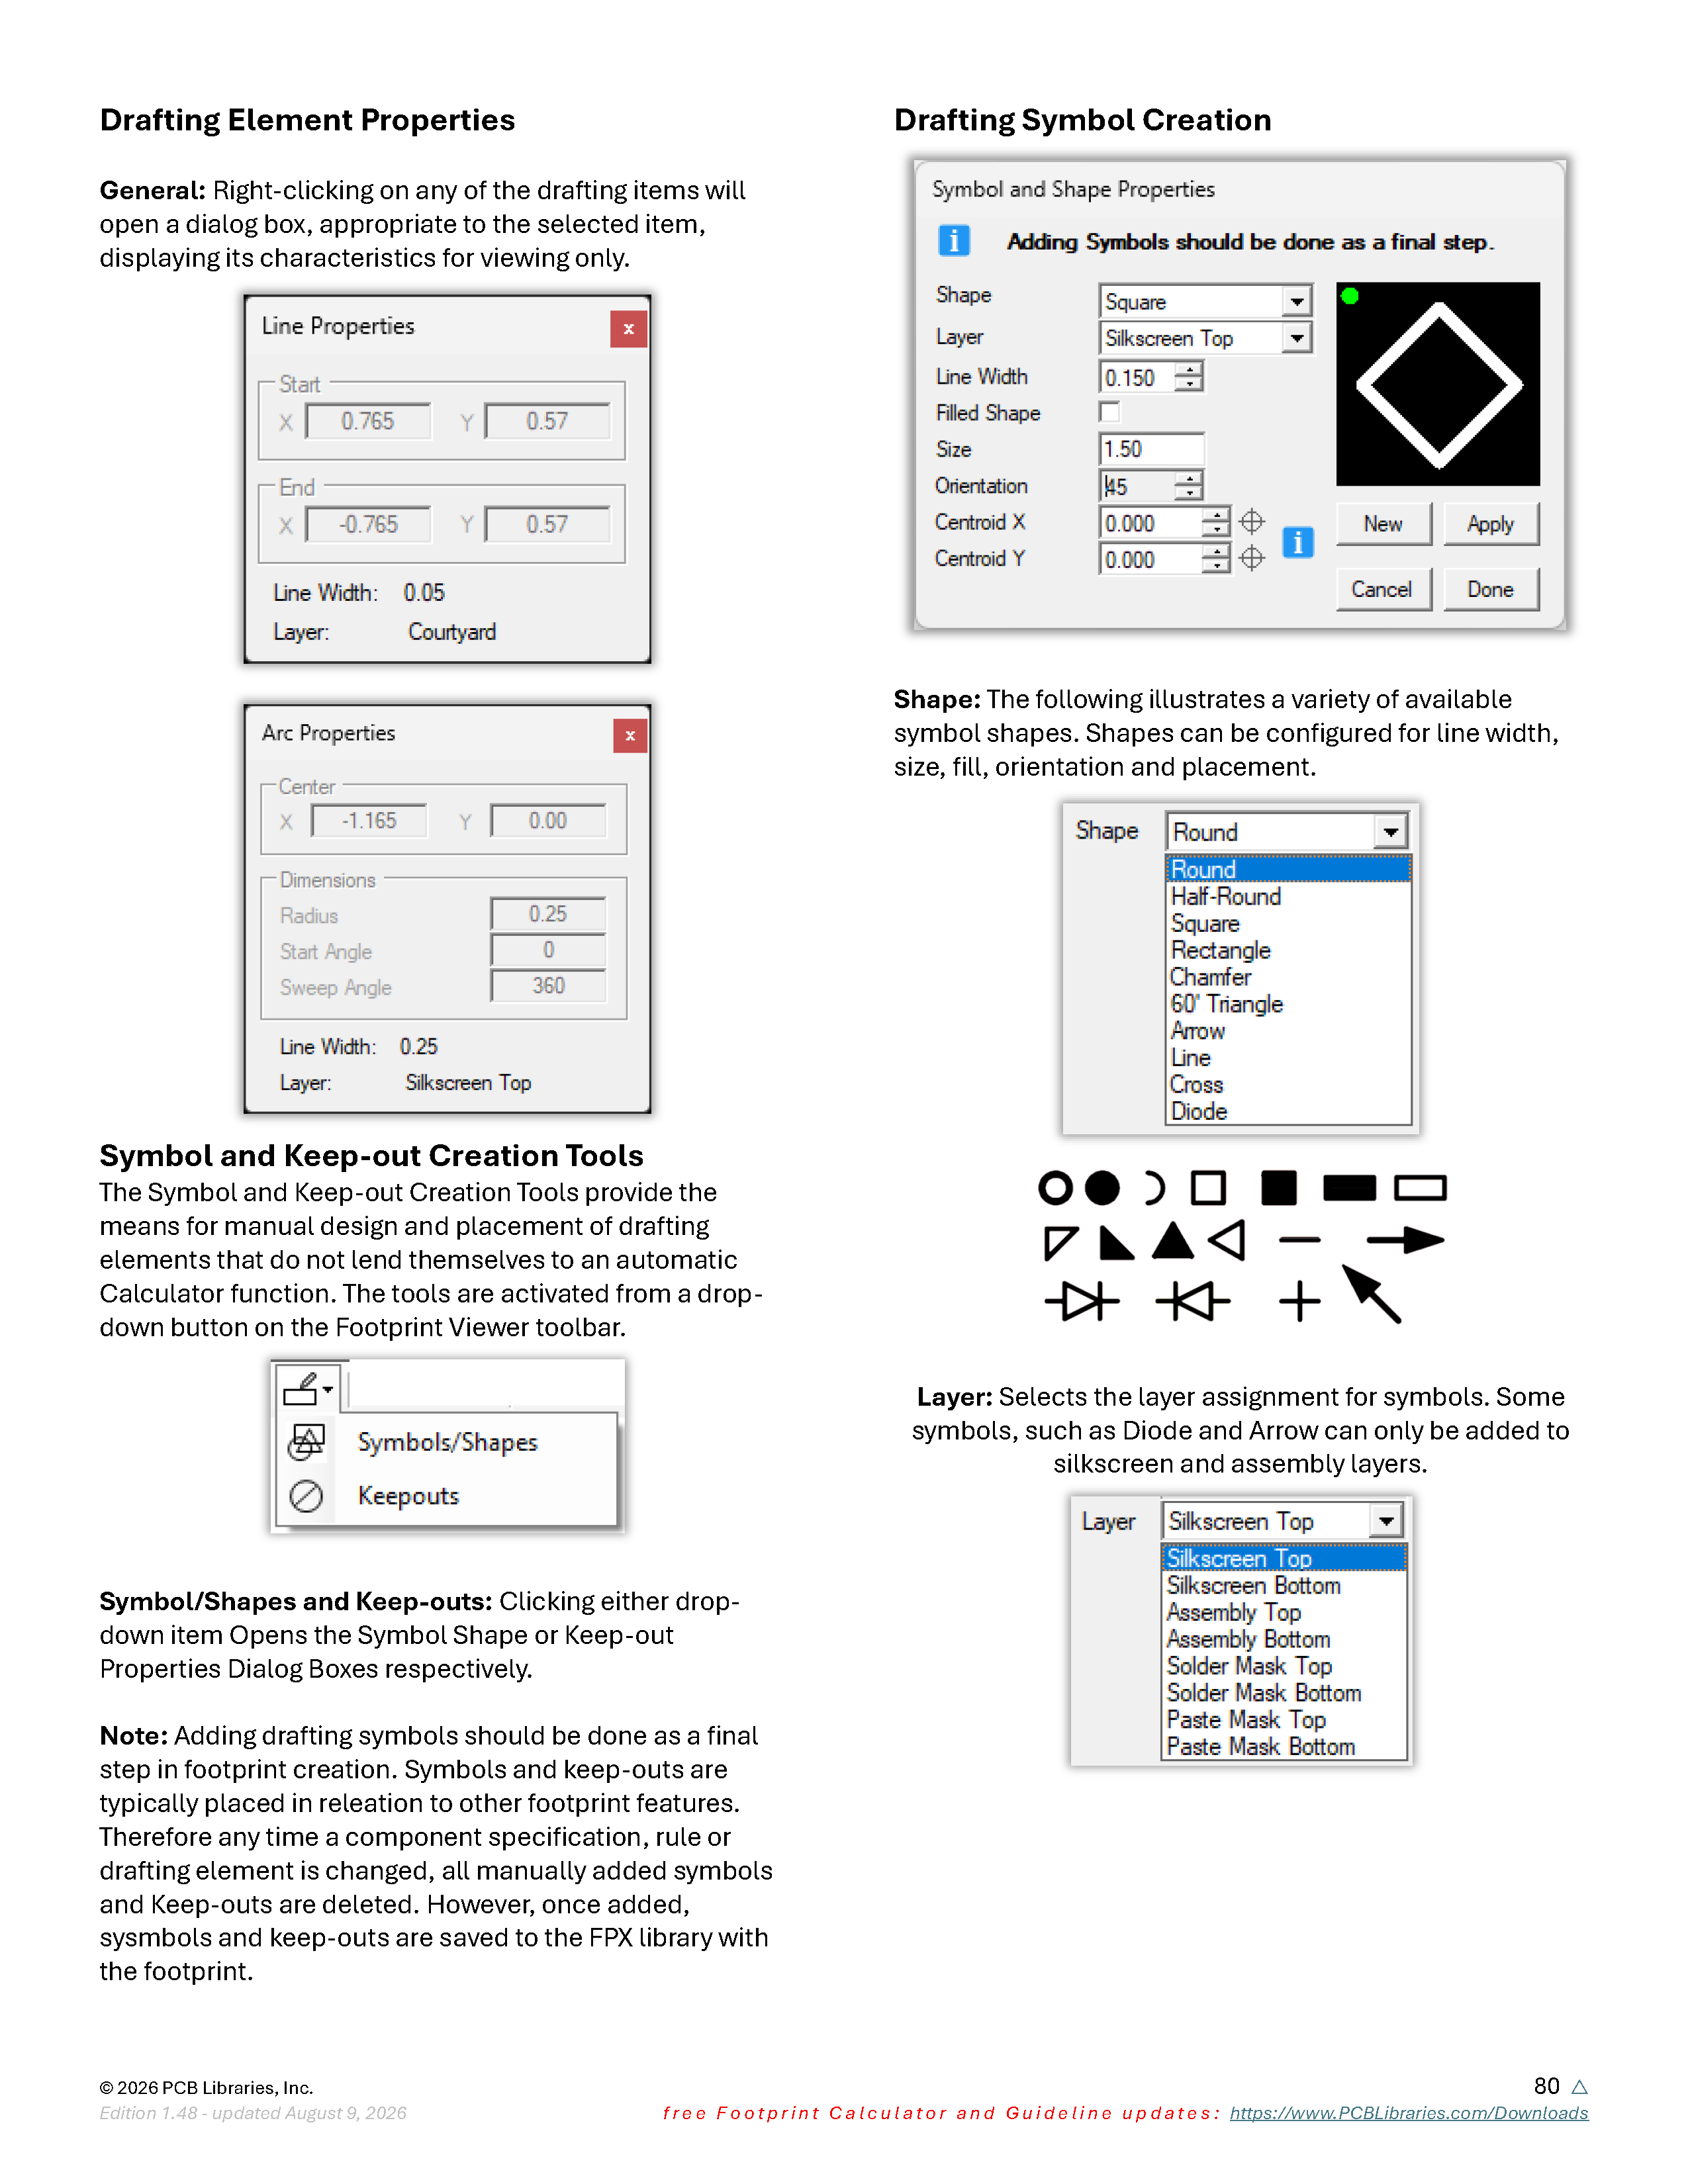
Task: Click the right-pointing arrow symbol illustration
Action: (x=1405, y=1241)
